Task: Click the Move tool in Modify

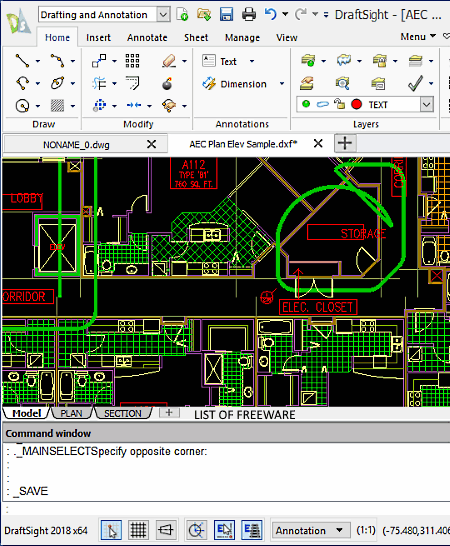Action: pyautogui.click(x=99, y=105)
